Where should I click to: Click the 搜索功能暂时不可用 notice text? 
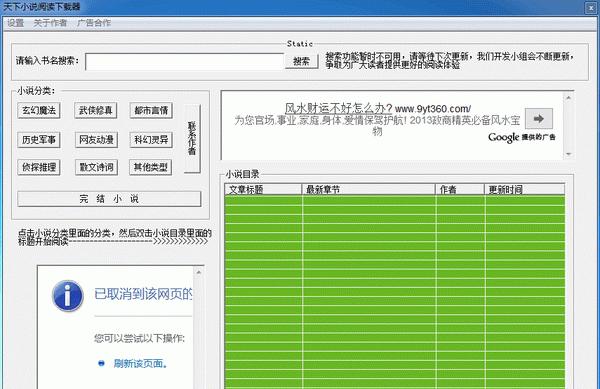click(450, 61)
